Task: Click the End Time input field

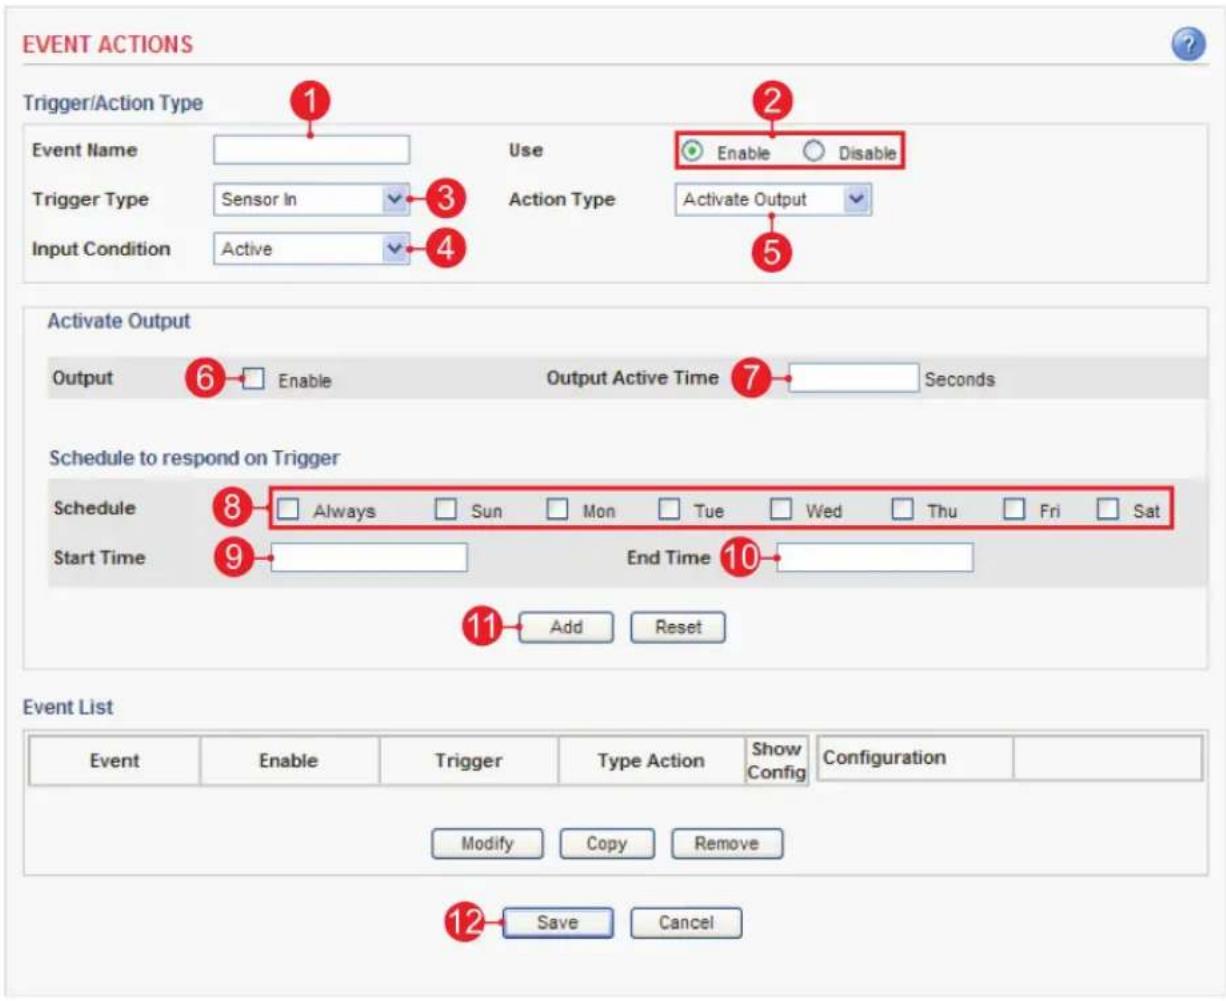Action: [875, 557]
